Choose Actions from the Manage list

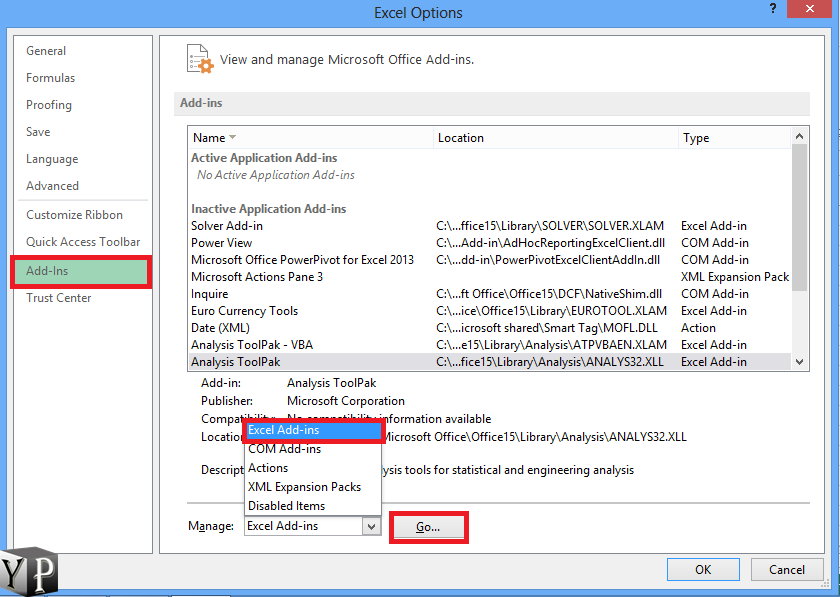point(313,468)
